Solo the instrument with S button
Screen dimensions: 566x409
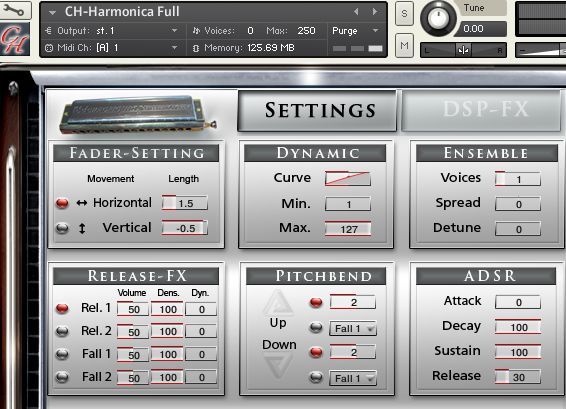click(x=404, y=14)
